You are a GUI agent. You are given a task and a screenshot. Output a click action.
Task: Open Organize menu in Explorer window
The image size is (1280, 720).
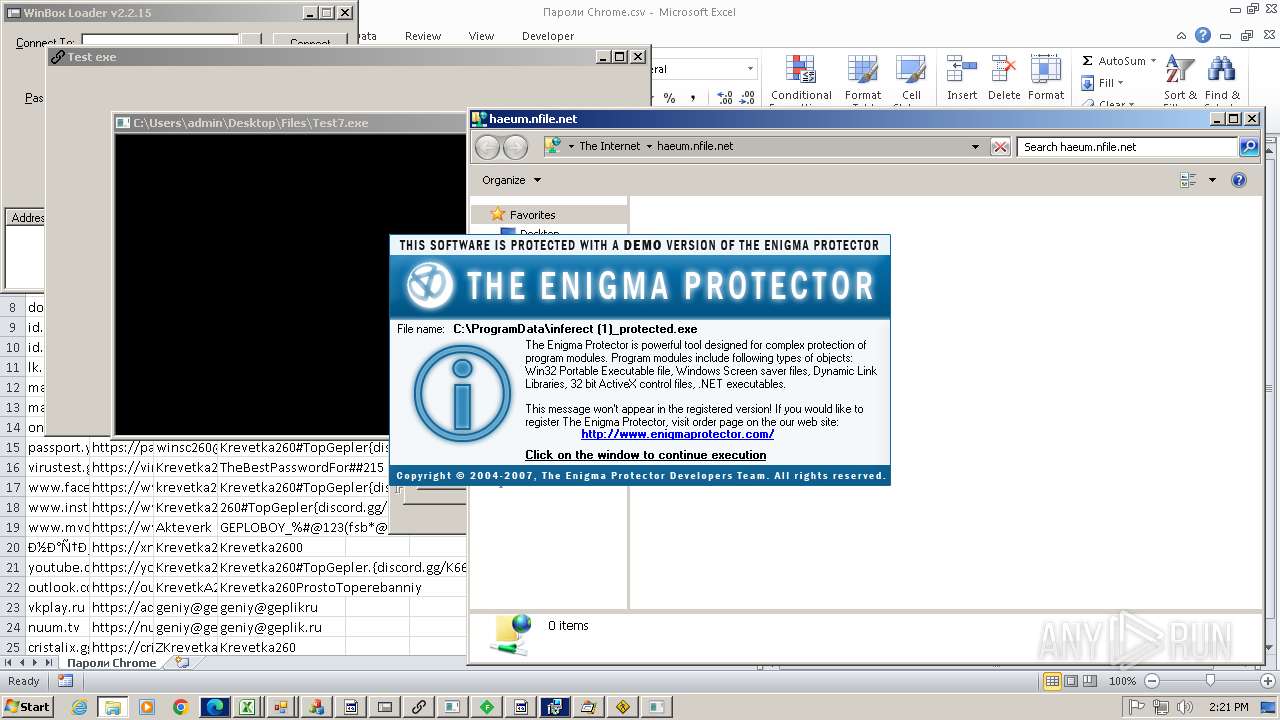[x=511, y=180]
